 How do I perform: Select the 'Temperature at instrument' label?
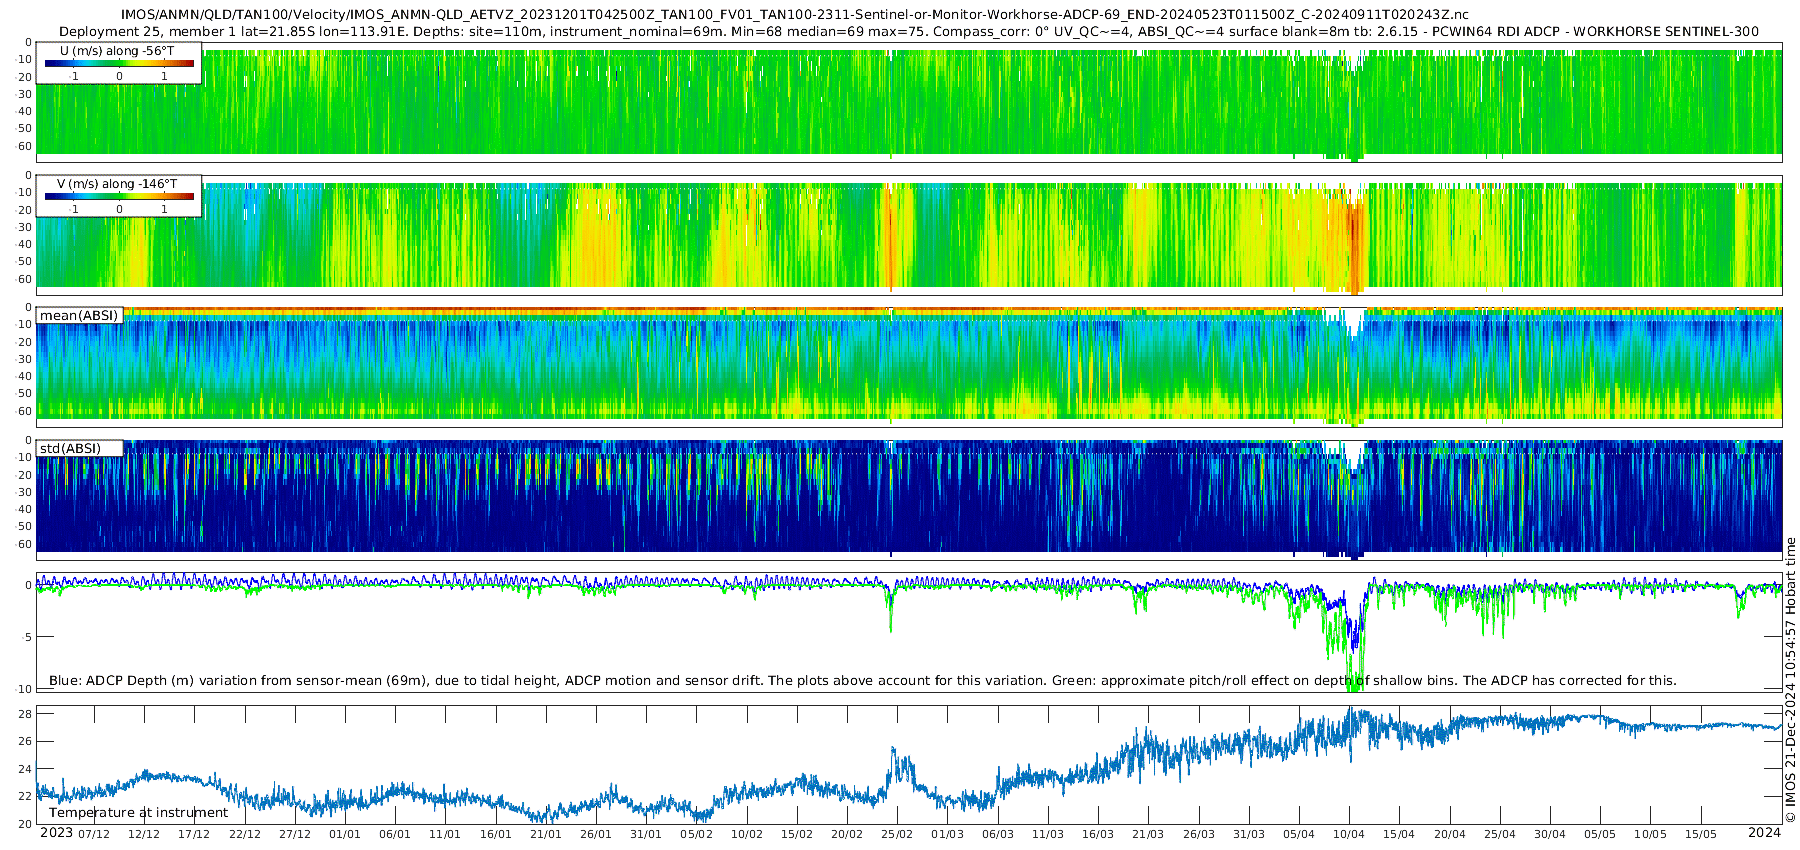139,813
